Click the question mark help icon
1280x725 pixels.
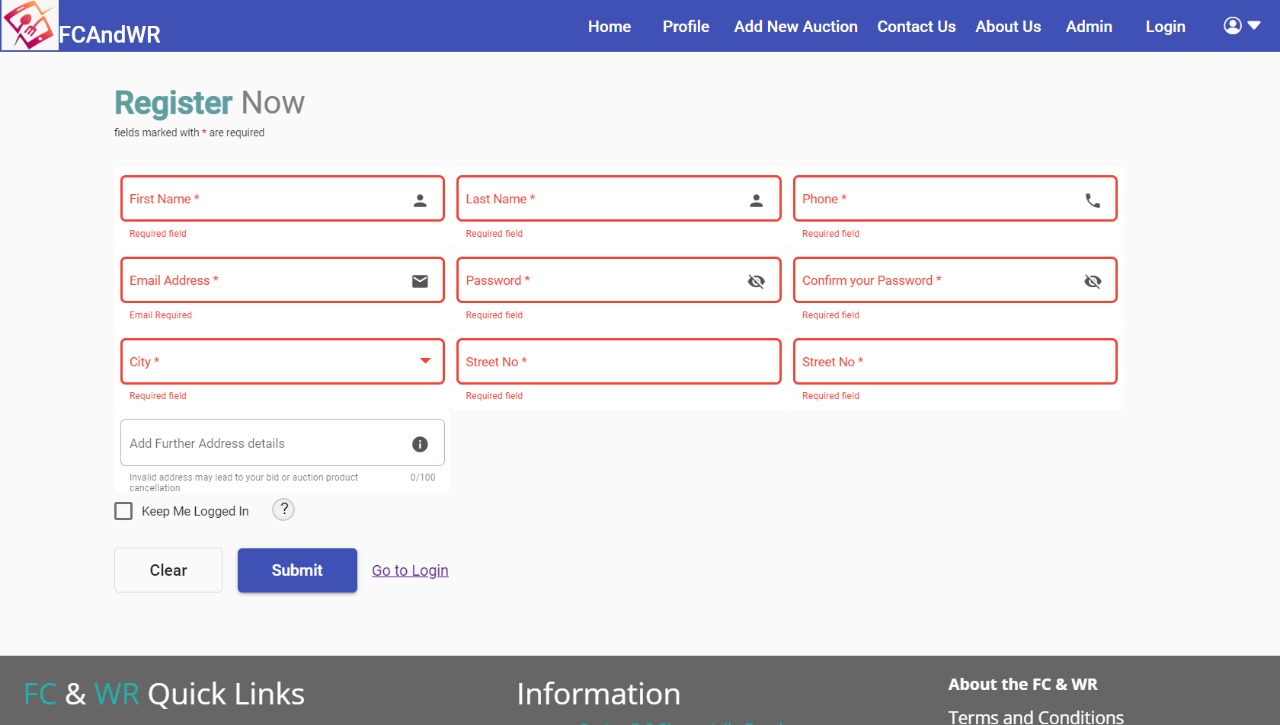click(284, 510)
